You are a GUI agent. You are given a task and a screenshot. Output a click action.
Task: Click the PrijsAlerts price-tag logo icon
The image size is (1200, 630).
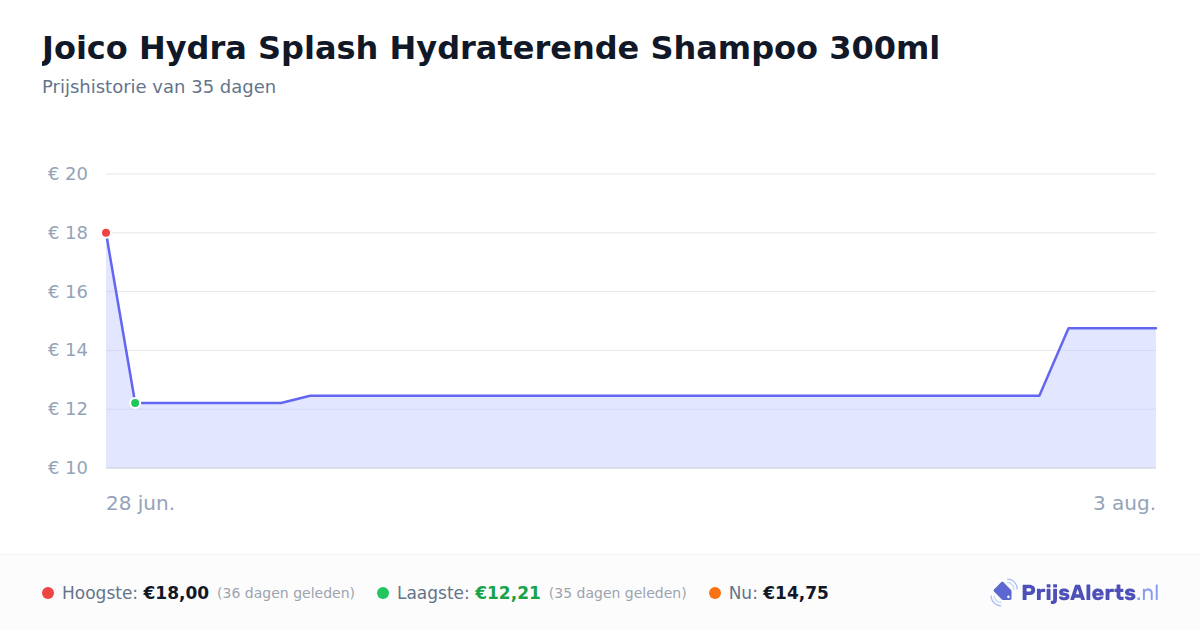pyautogui.click(x=1003, y=593)
